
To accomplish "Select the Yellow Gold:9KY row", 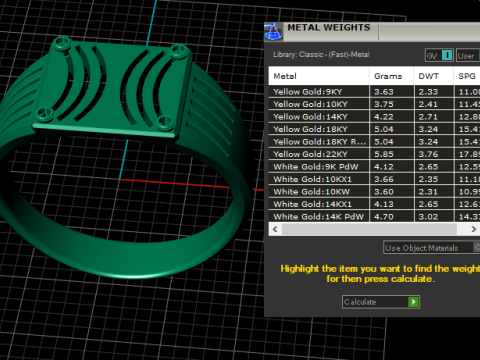I will pyautogui.click(x=374, y=92).
